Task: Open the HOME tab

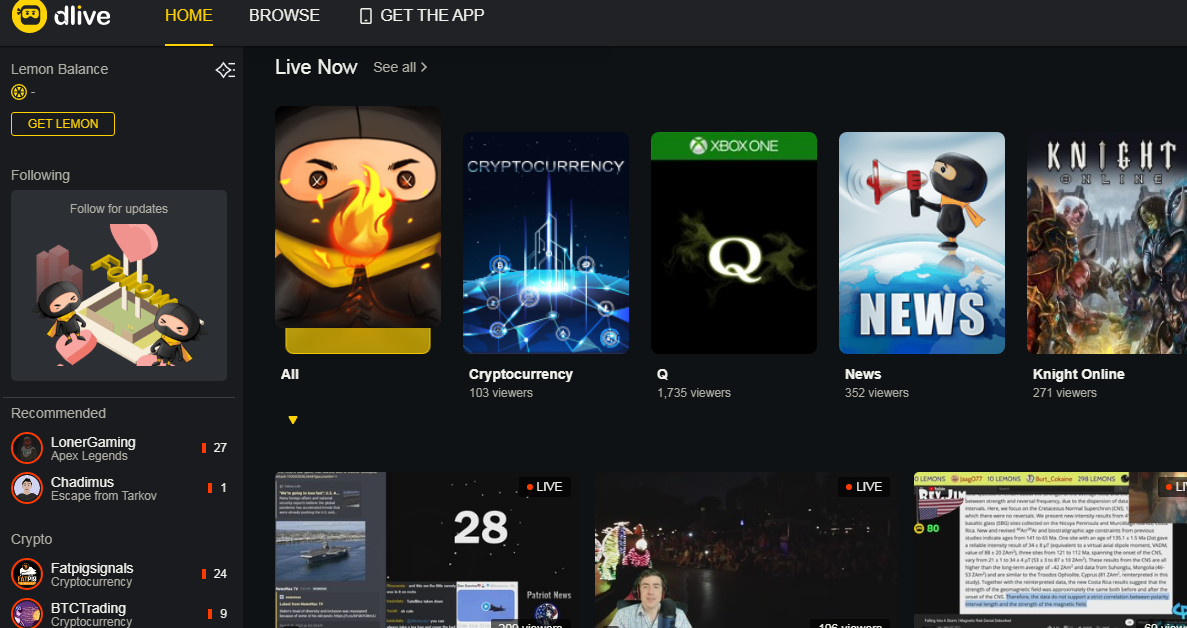Action: (188, 16)
